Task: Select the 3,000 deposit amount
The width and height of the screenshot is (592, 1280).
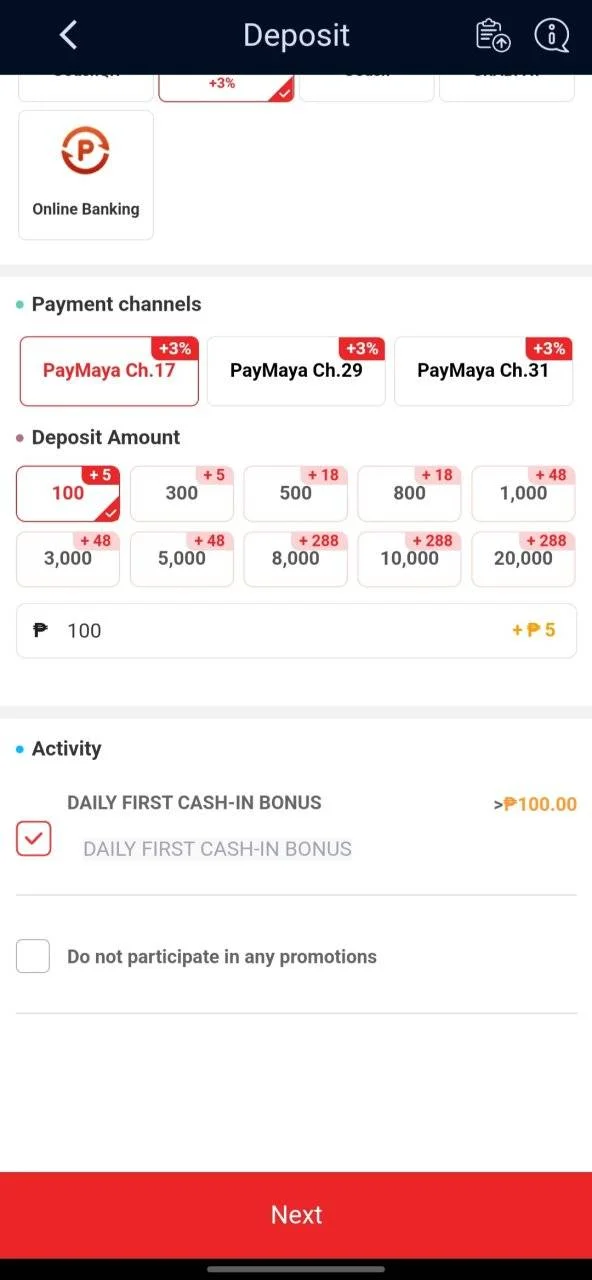Action: pos(68,559)
